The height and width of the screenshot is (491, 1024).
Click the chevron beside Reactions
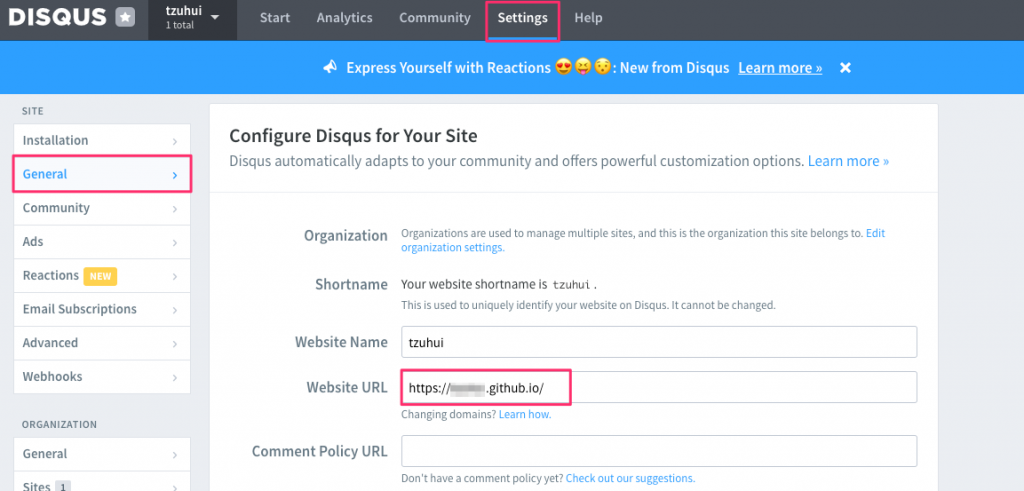point(175,277)
